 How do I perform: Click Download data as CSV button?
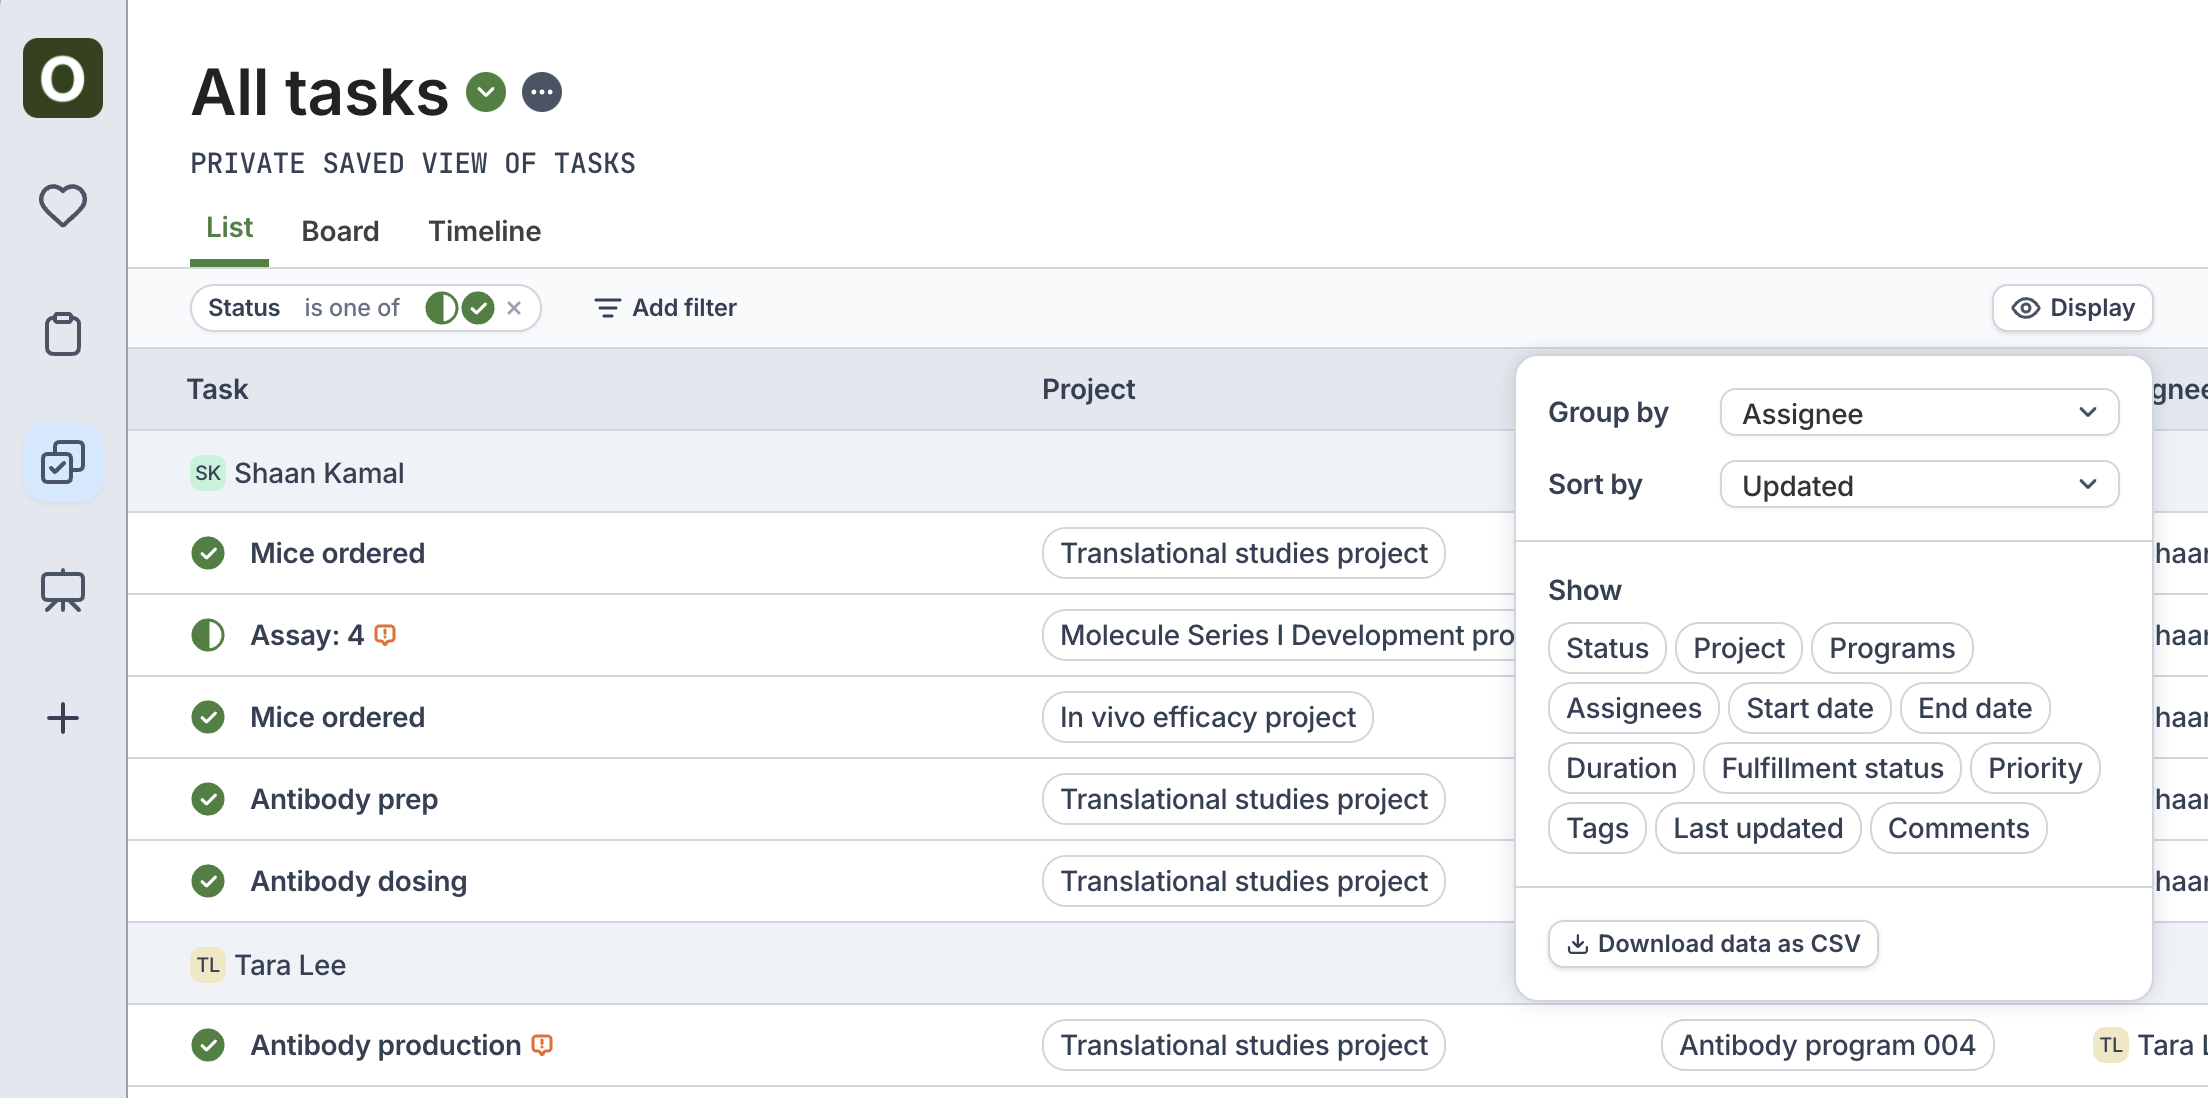(1712, 944)
